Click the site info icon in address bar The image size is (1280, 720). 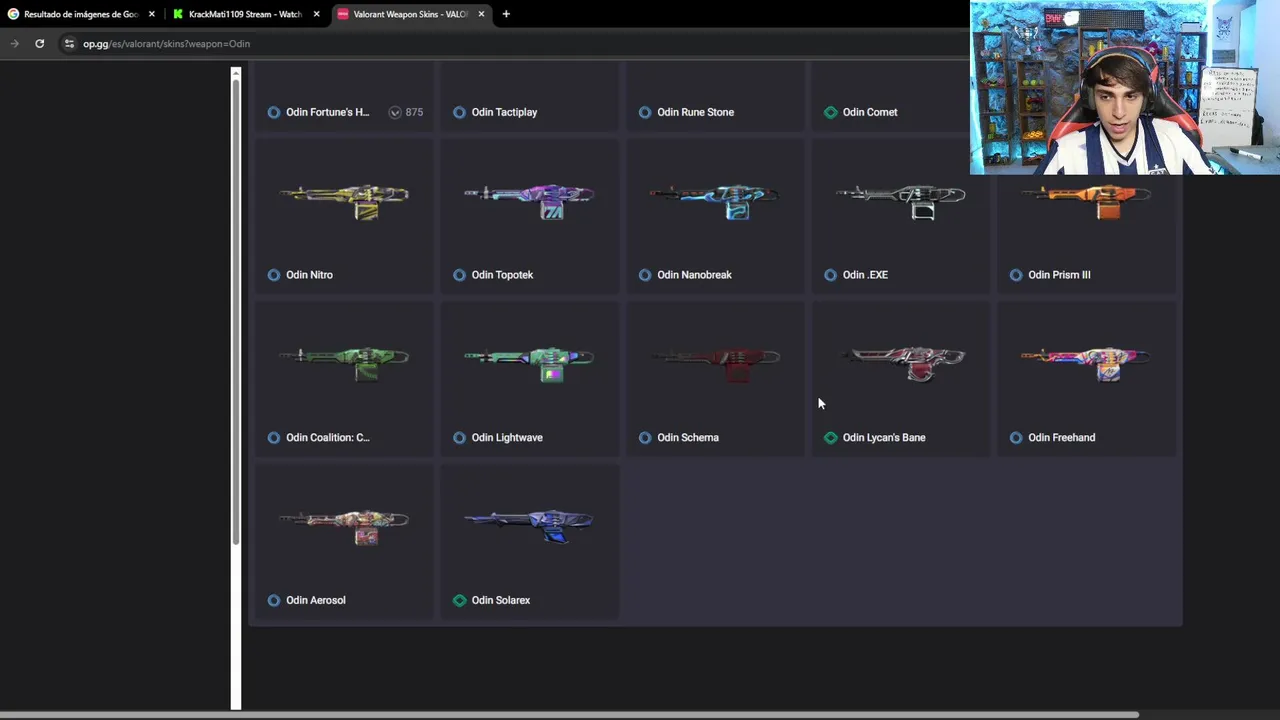[69, 44]
